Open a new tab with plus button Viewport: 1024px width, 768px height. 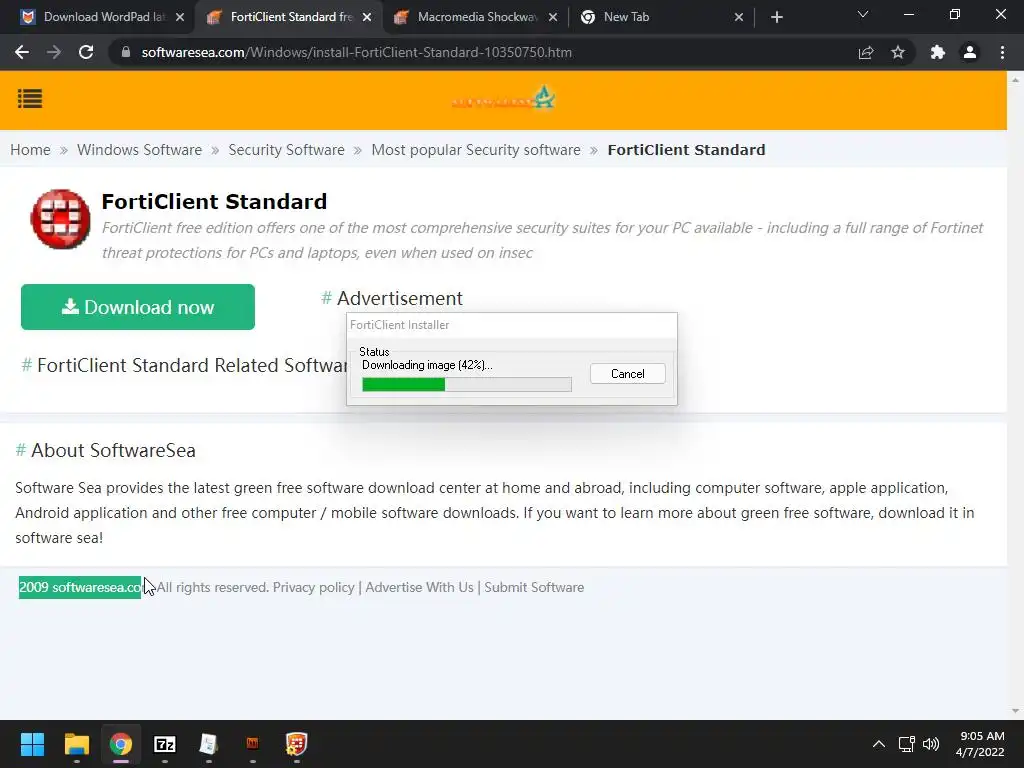coord(776,17)
